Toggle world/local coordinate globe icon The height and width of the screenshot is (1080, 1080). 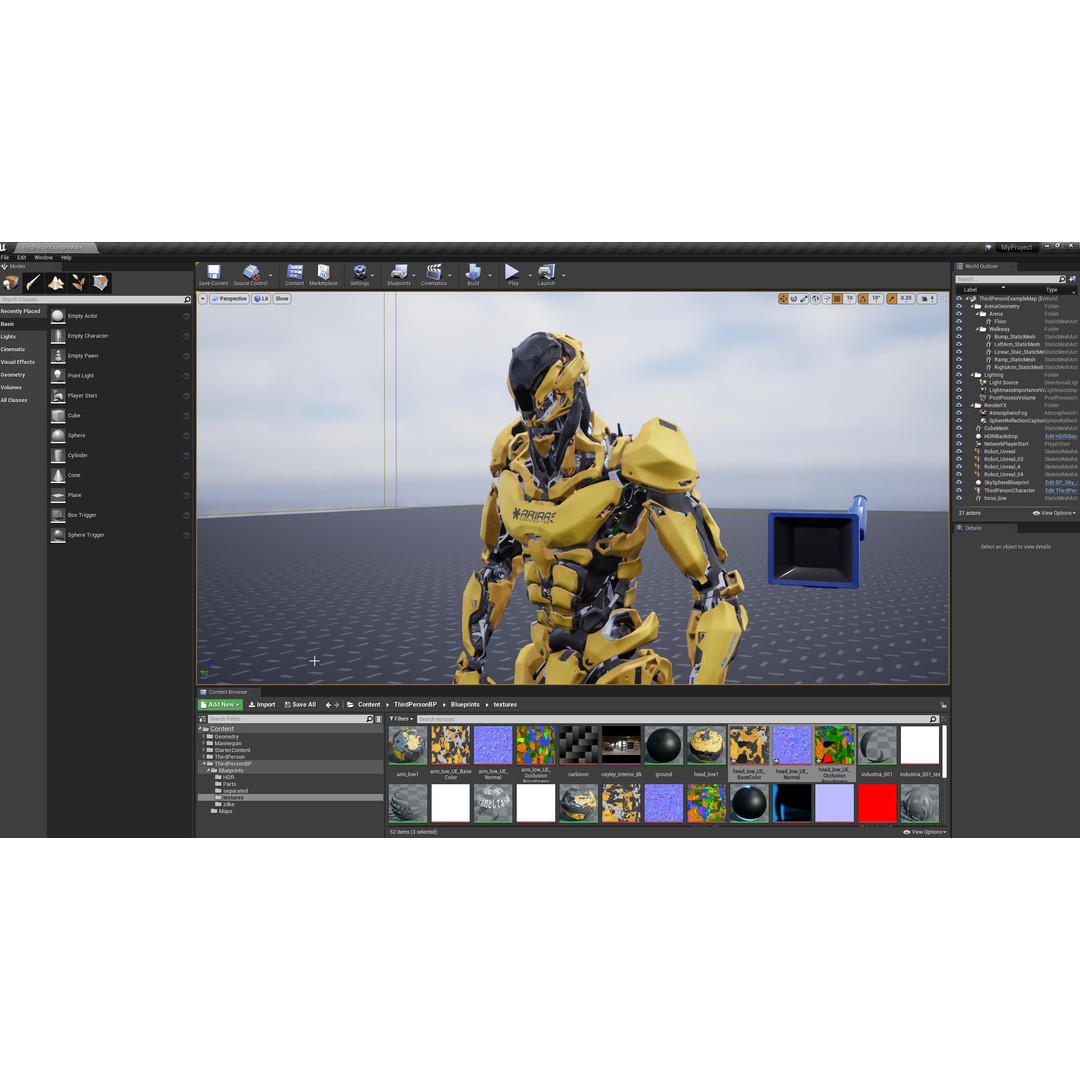pos(816,299)
